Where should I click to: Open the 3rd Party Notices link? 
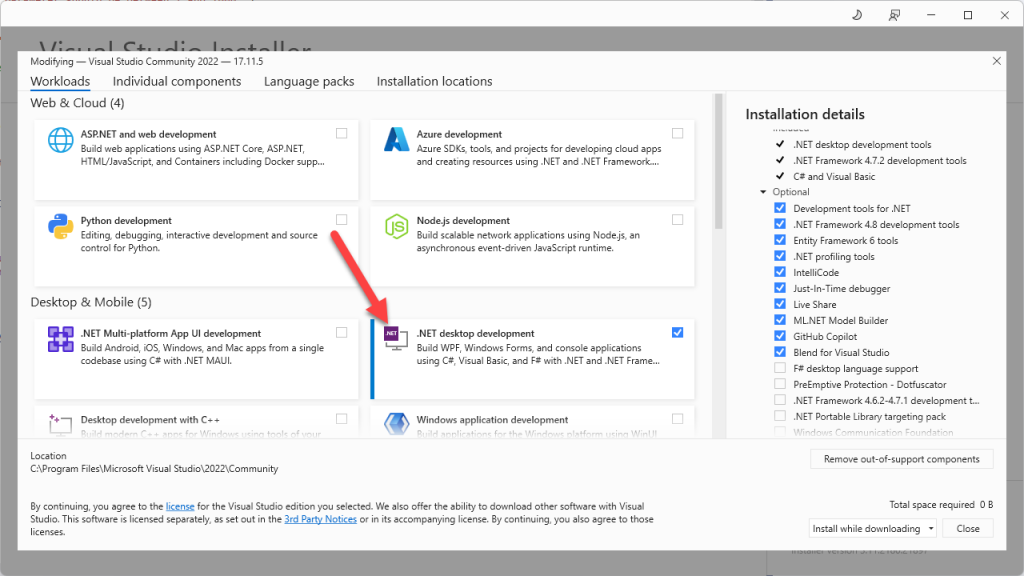pos(321,519)
